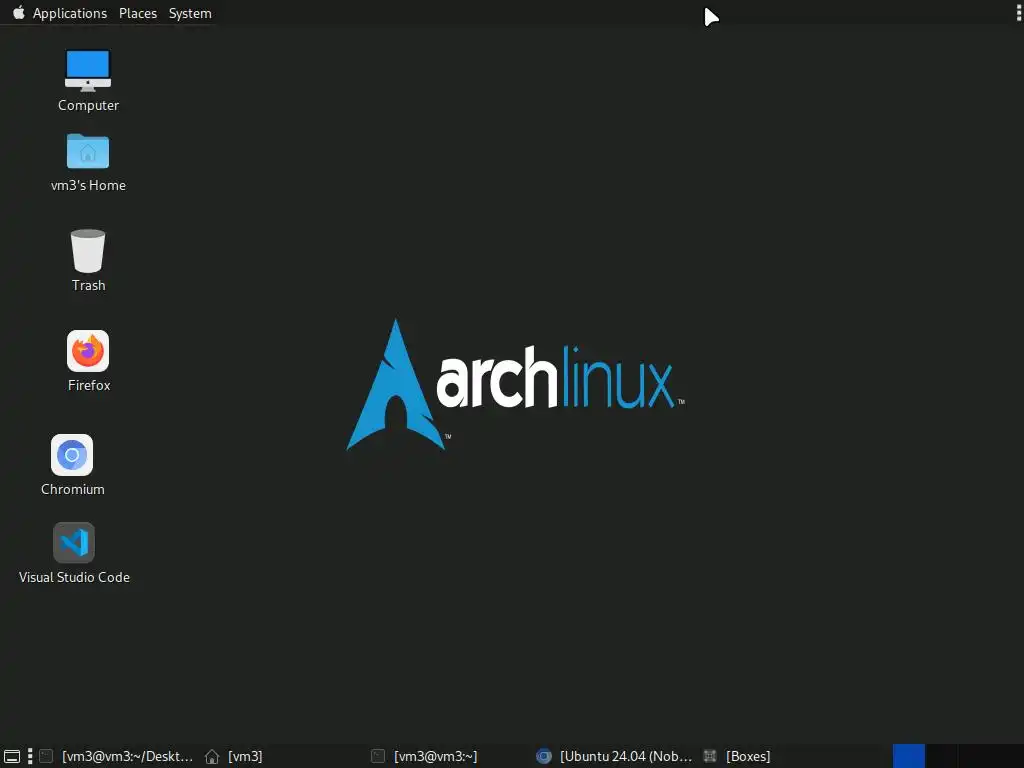Click the Show Desktop button in bottom panel
Screen dimensions: 1024x768
point(12,756)
